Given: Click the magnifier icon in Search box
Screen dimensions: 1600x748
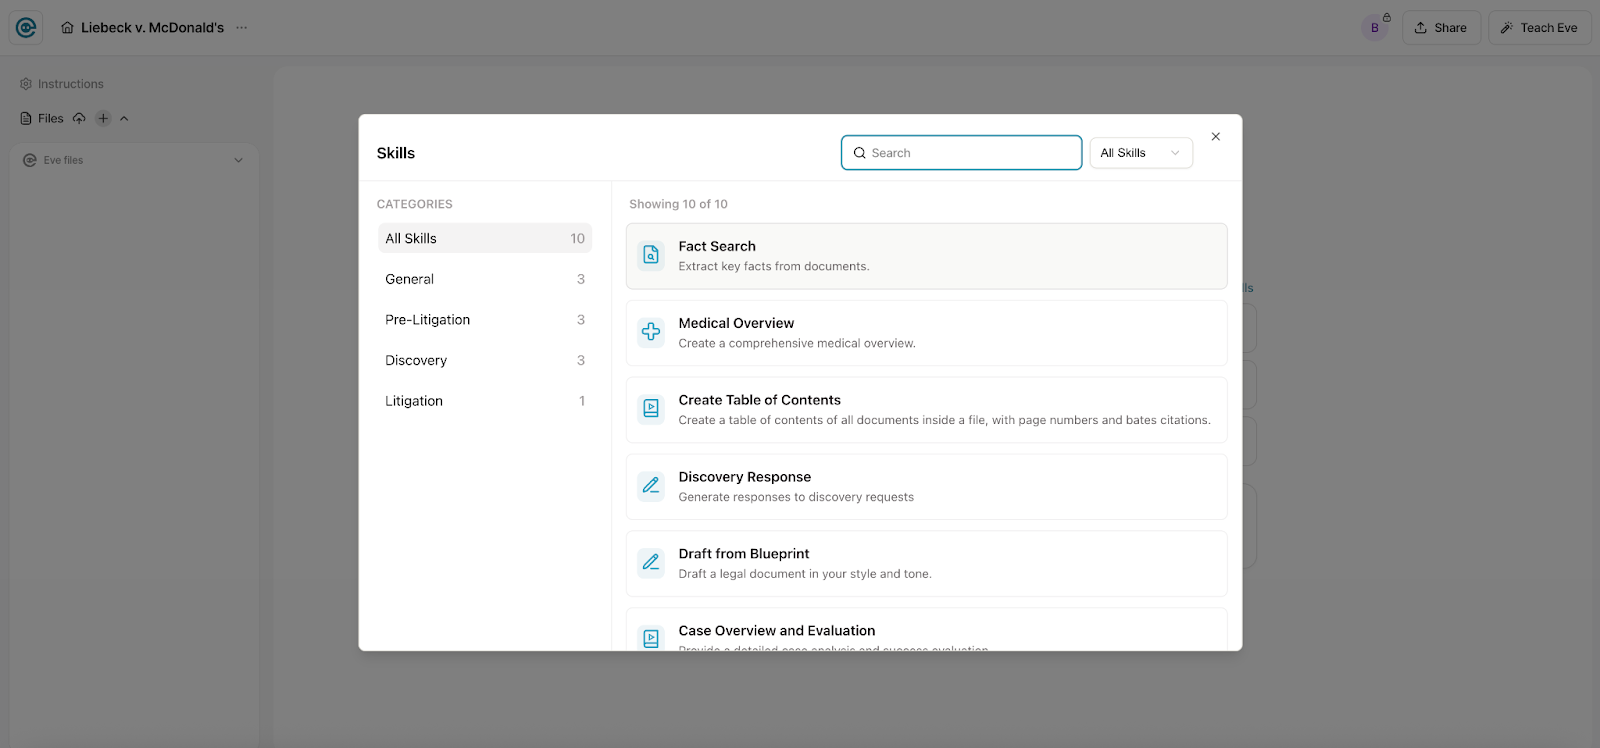Looking at the screenshot, I should [859, 153].
